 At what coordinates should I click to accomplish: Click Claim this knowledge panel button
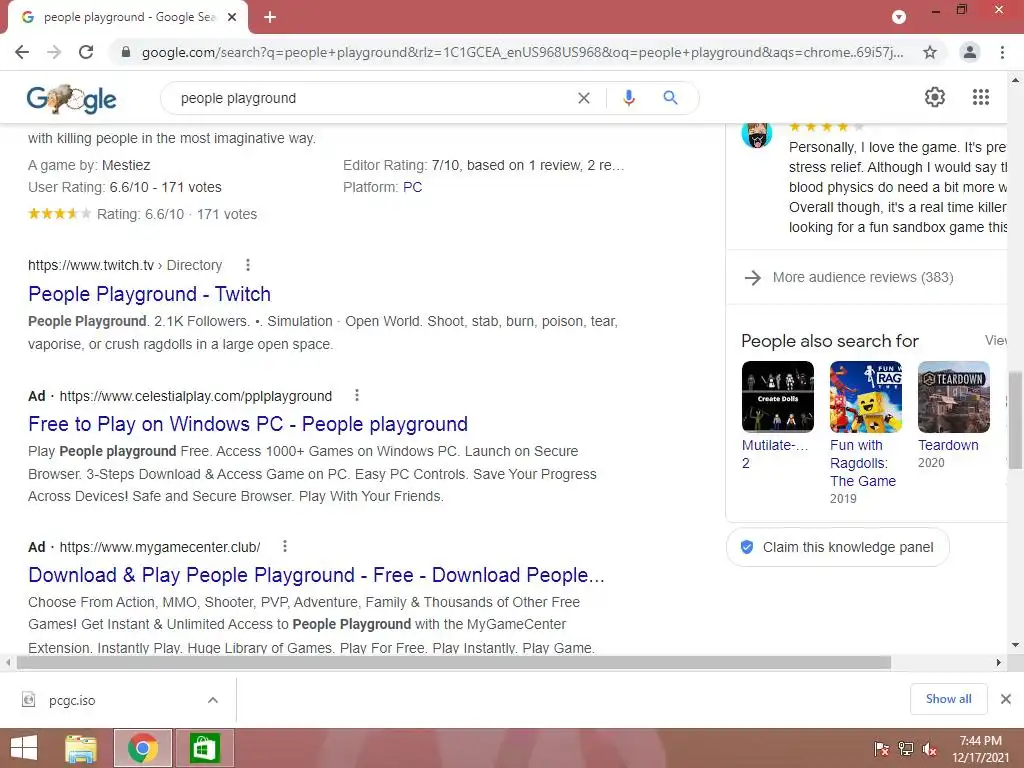[x=838, y=547]
